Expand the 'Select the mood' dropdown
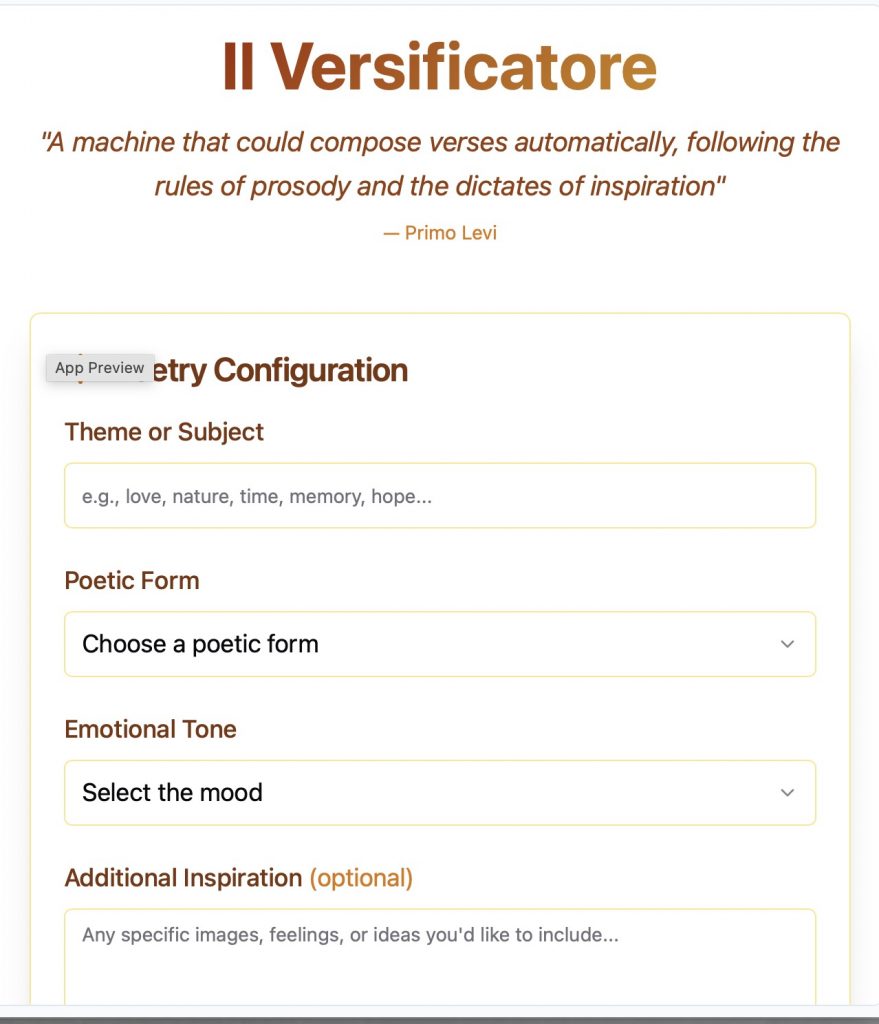This screenshot has height=1024, width=879. pos(440,793)
